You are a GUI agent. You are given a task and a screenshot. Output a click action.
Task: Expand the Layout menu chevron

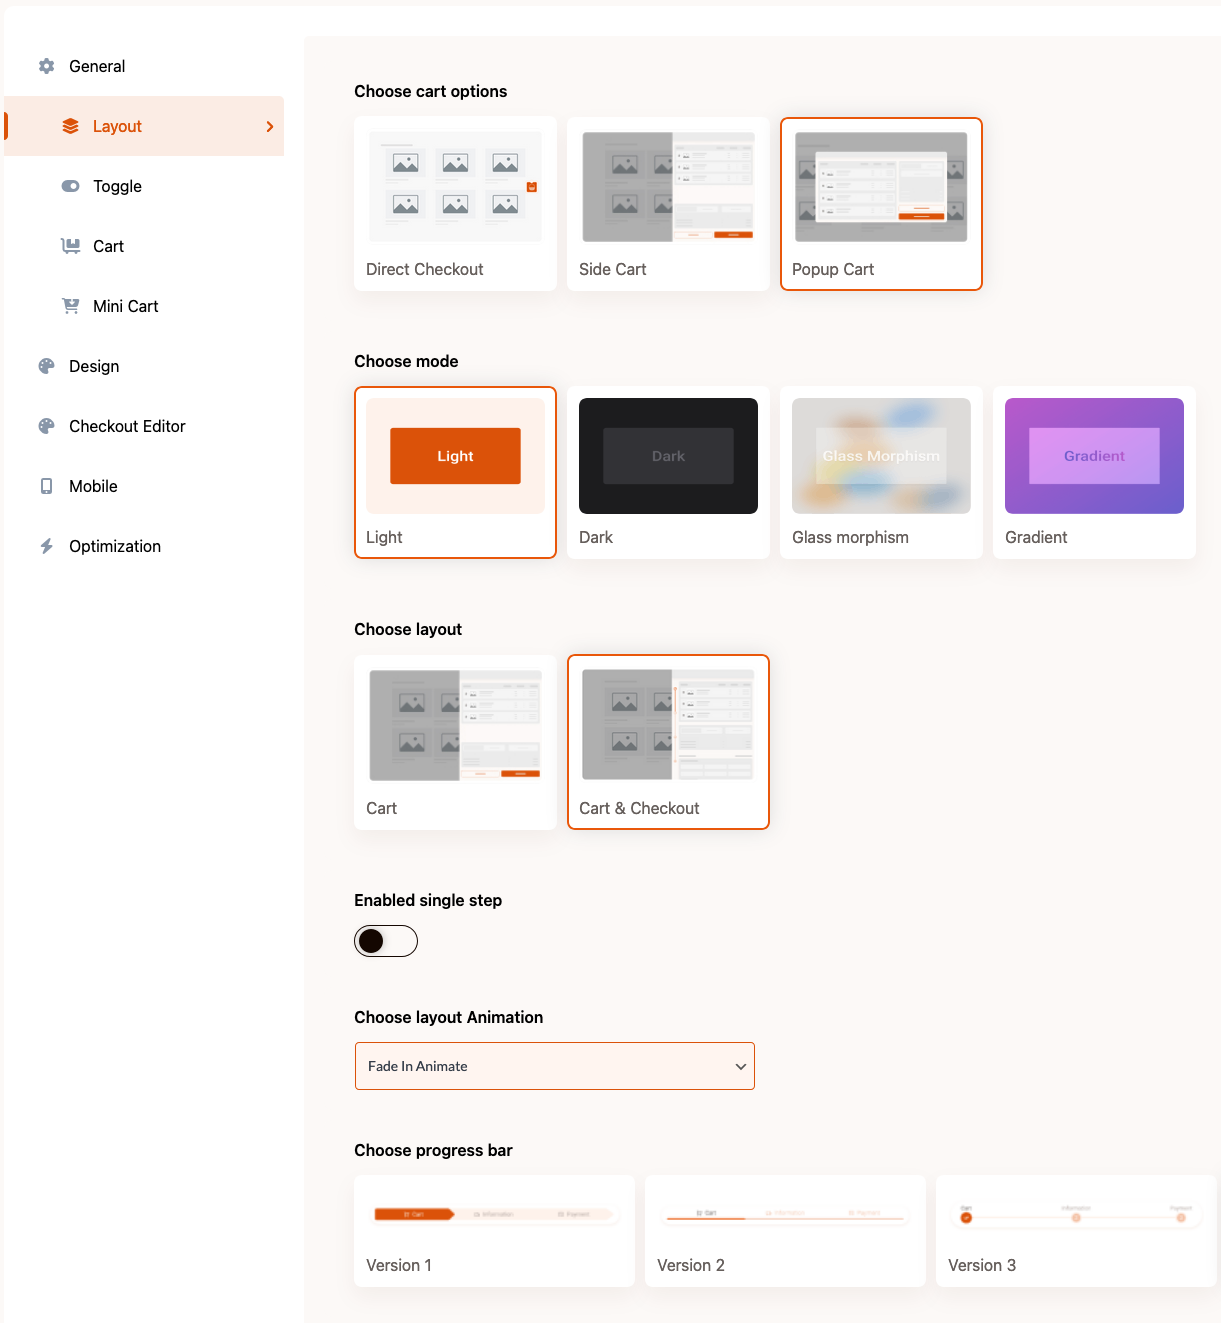269,126
